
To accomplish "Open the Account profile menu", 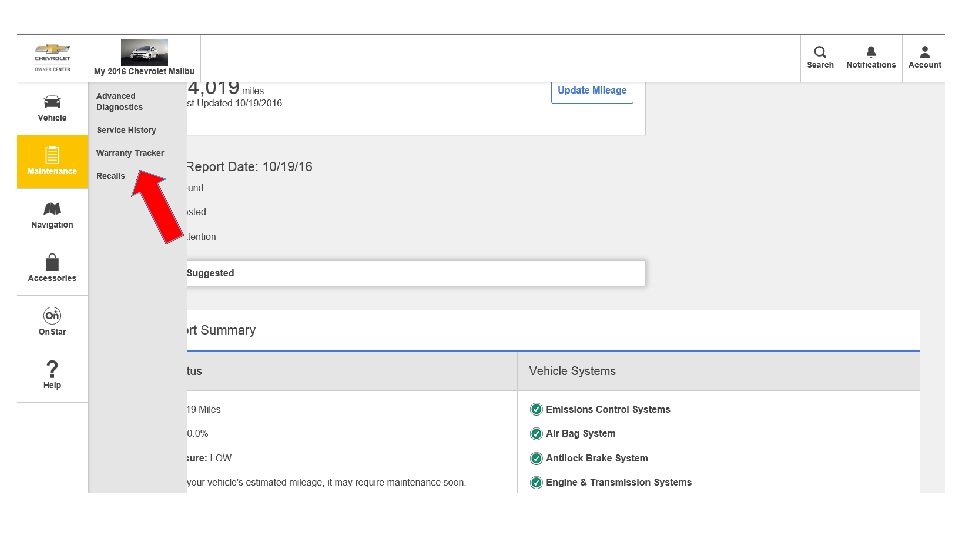I will click(x=925, y=57).
